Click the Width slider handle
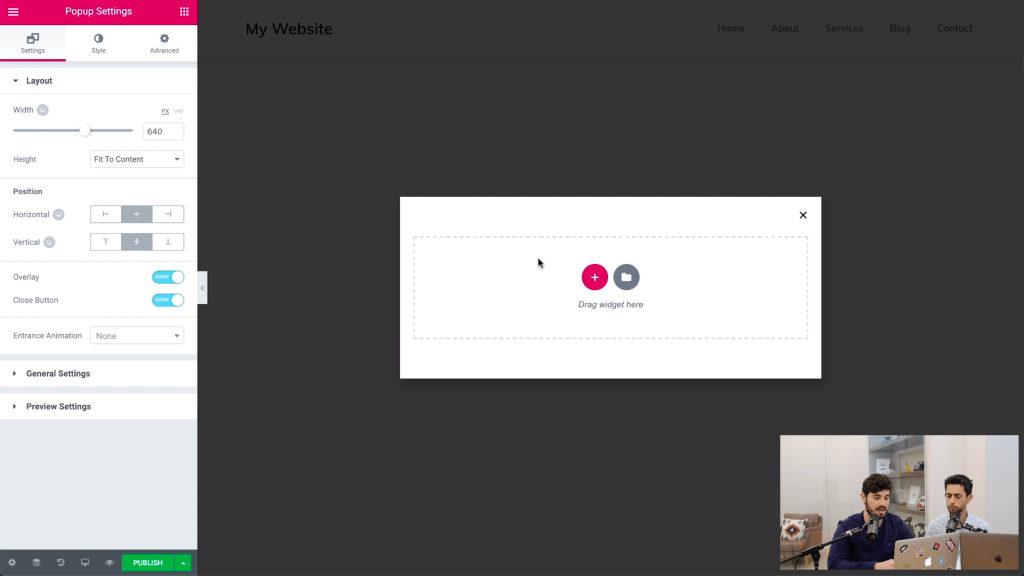Screen dimensions: 1024x576 click(x=85, y=131)
